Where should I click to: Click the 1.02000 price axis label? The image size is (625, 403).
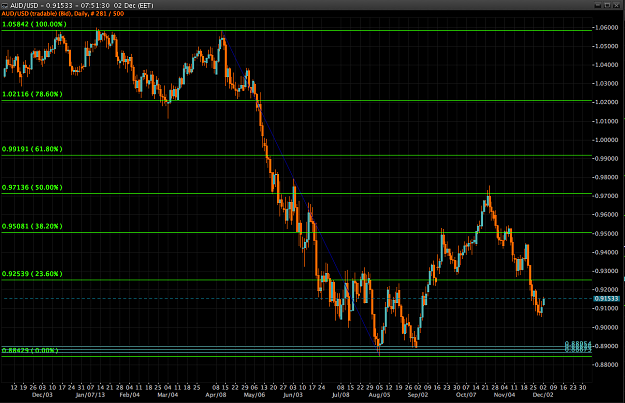pyautogui.click(x=606, y=102)
